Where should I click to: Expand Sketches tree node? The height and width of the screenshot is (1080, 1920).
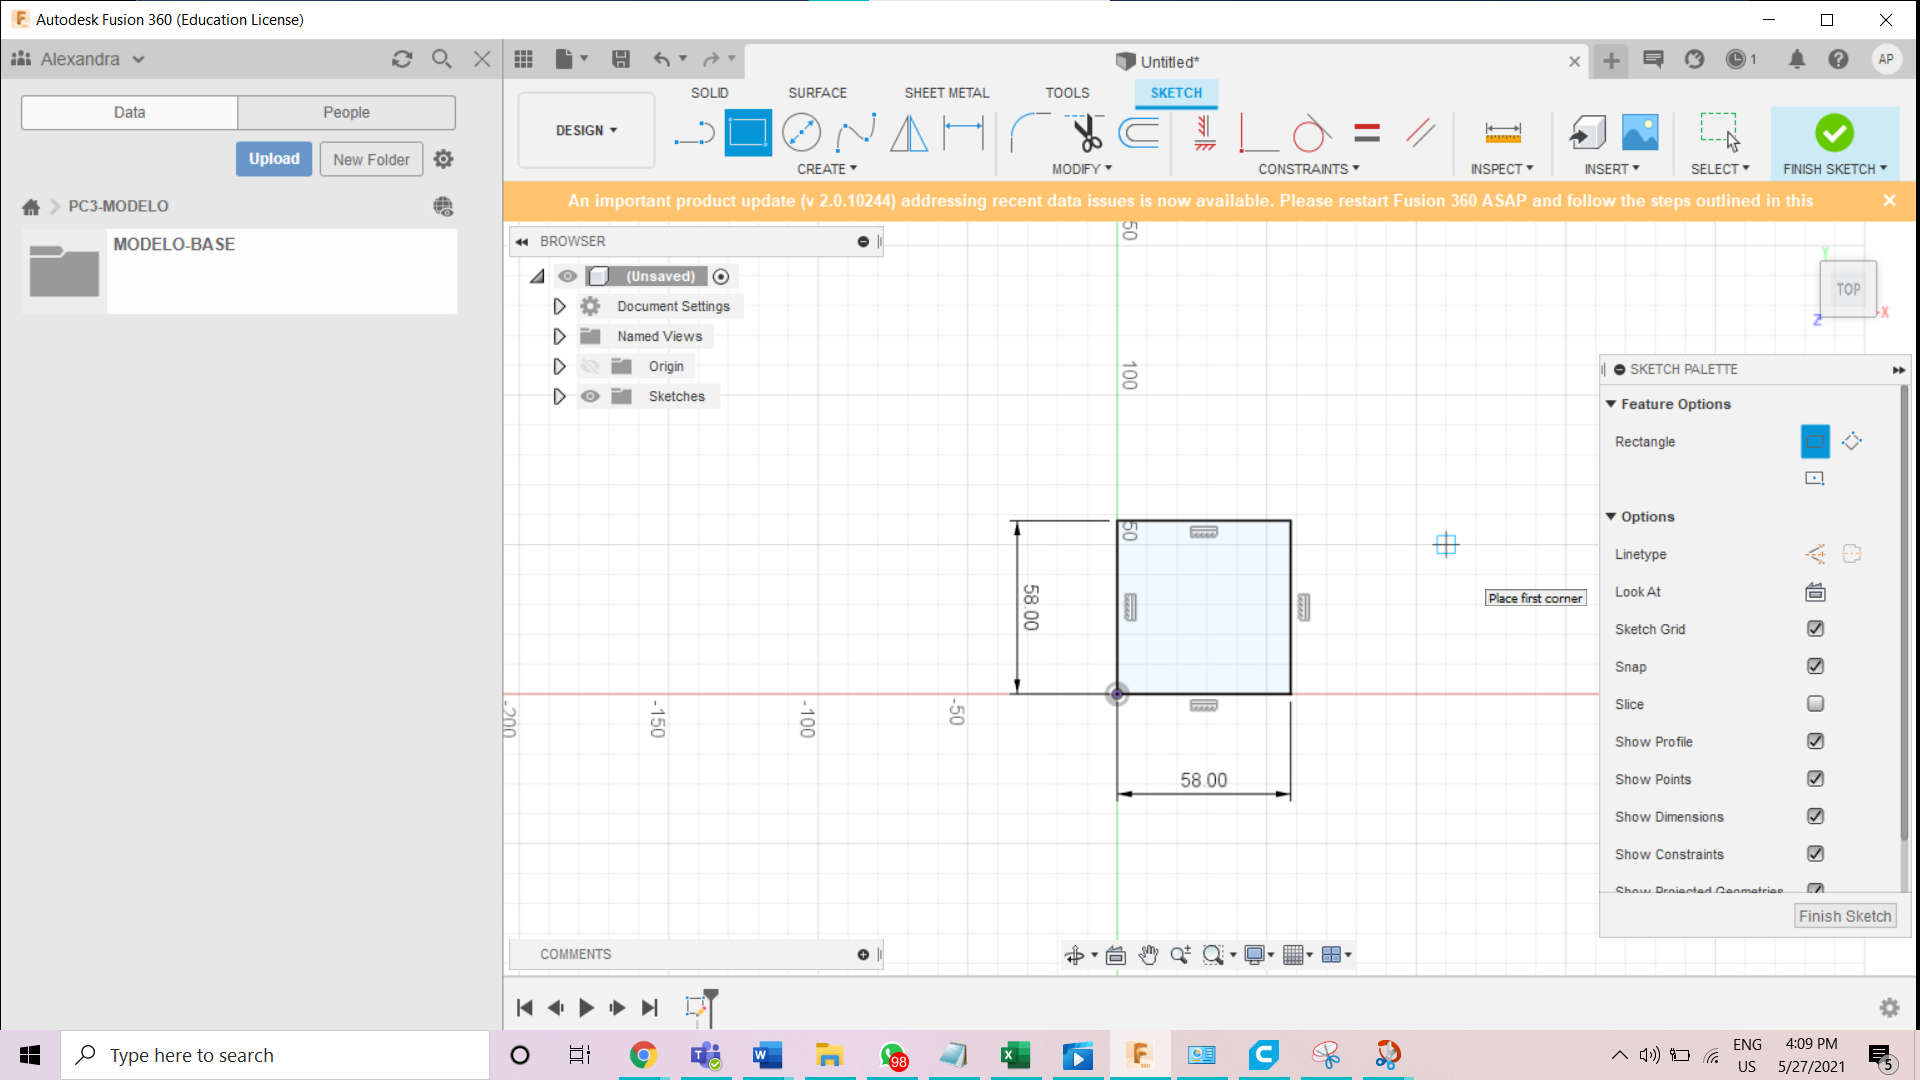pos(559,396)
